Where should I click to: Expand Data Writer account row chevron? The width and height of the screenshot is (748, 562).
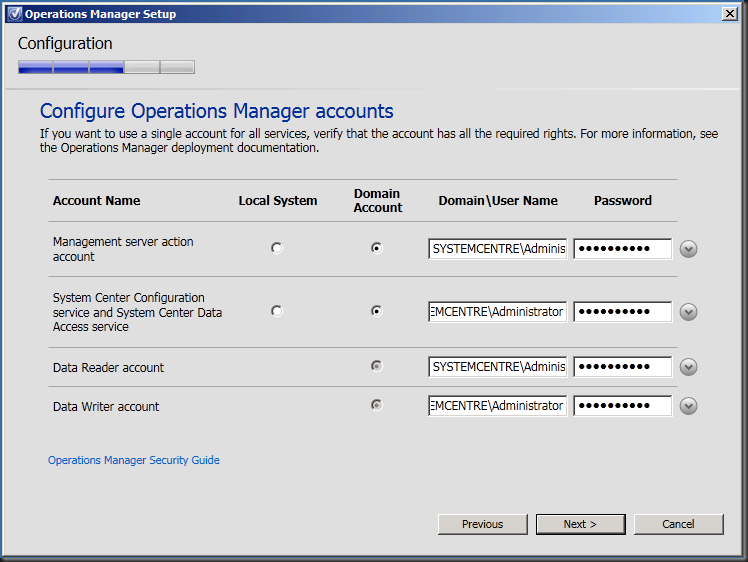(688, 406)
